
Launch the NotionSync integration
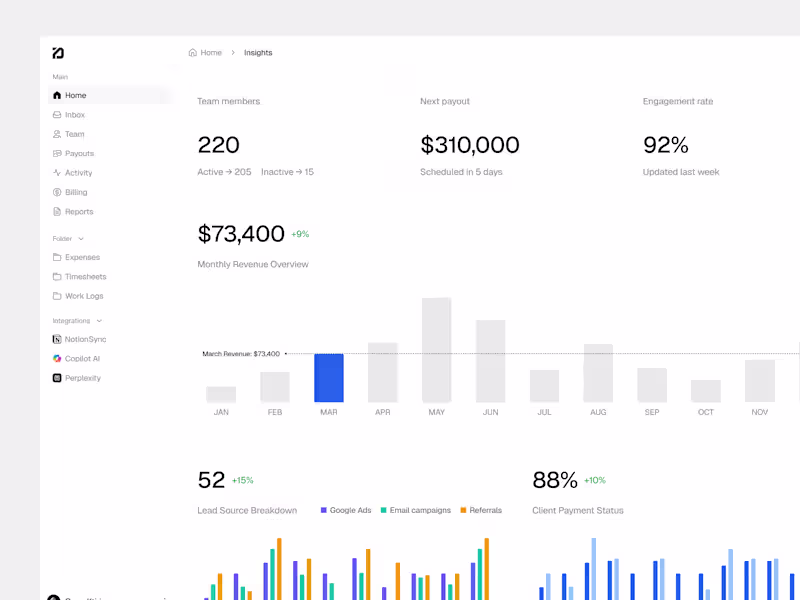[x=83, y=339]
